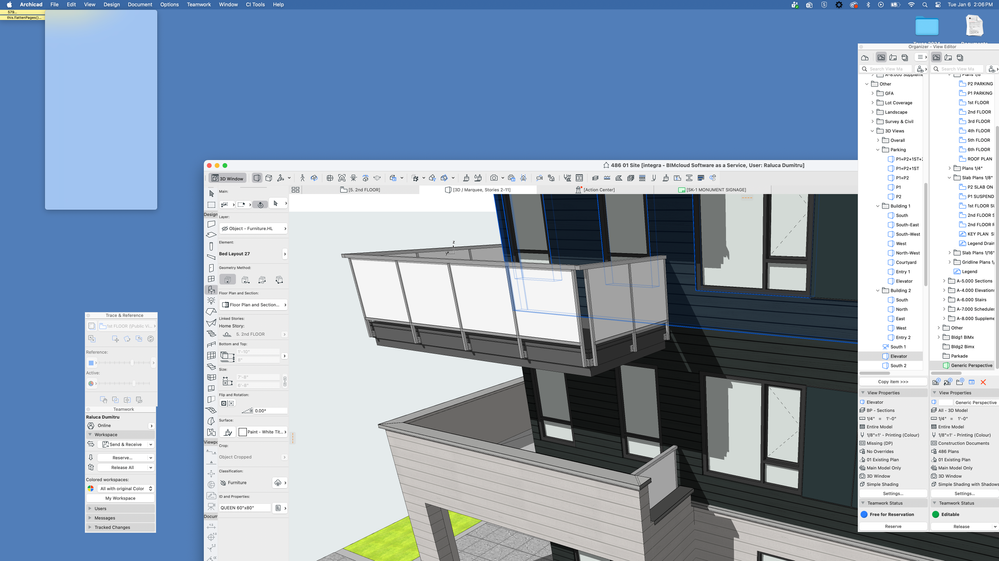Toggle the highlighted view map icon in Organizer left pane
Image resolution: width=999 pixels, height=561 pixels.
[881, 57]
